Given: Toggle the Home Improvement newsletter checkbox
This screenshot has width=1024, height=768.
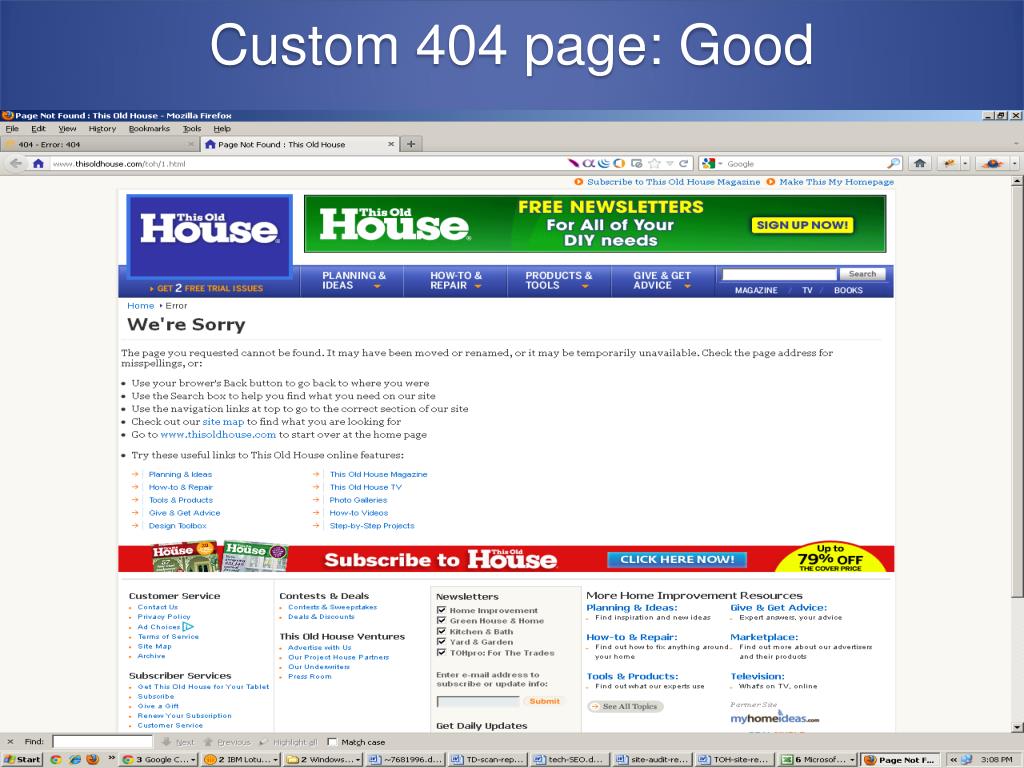Looking at the screenshot, I should click(x=441, y=611).
